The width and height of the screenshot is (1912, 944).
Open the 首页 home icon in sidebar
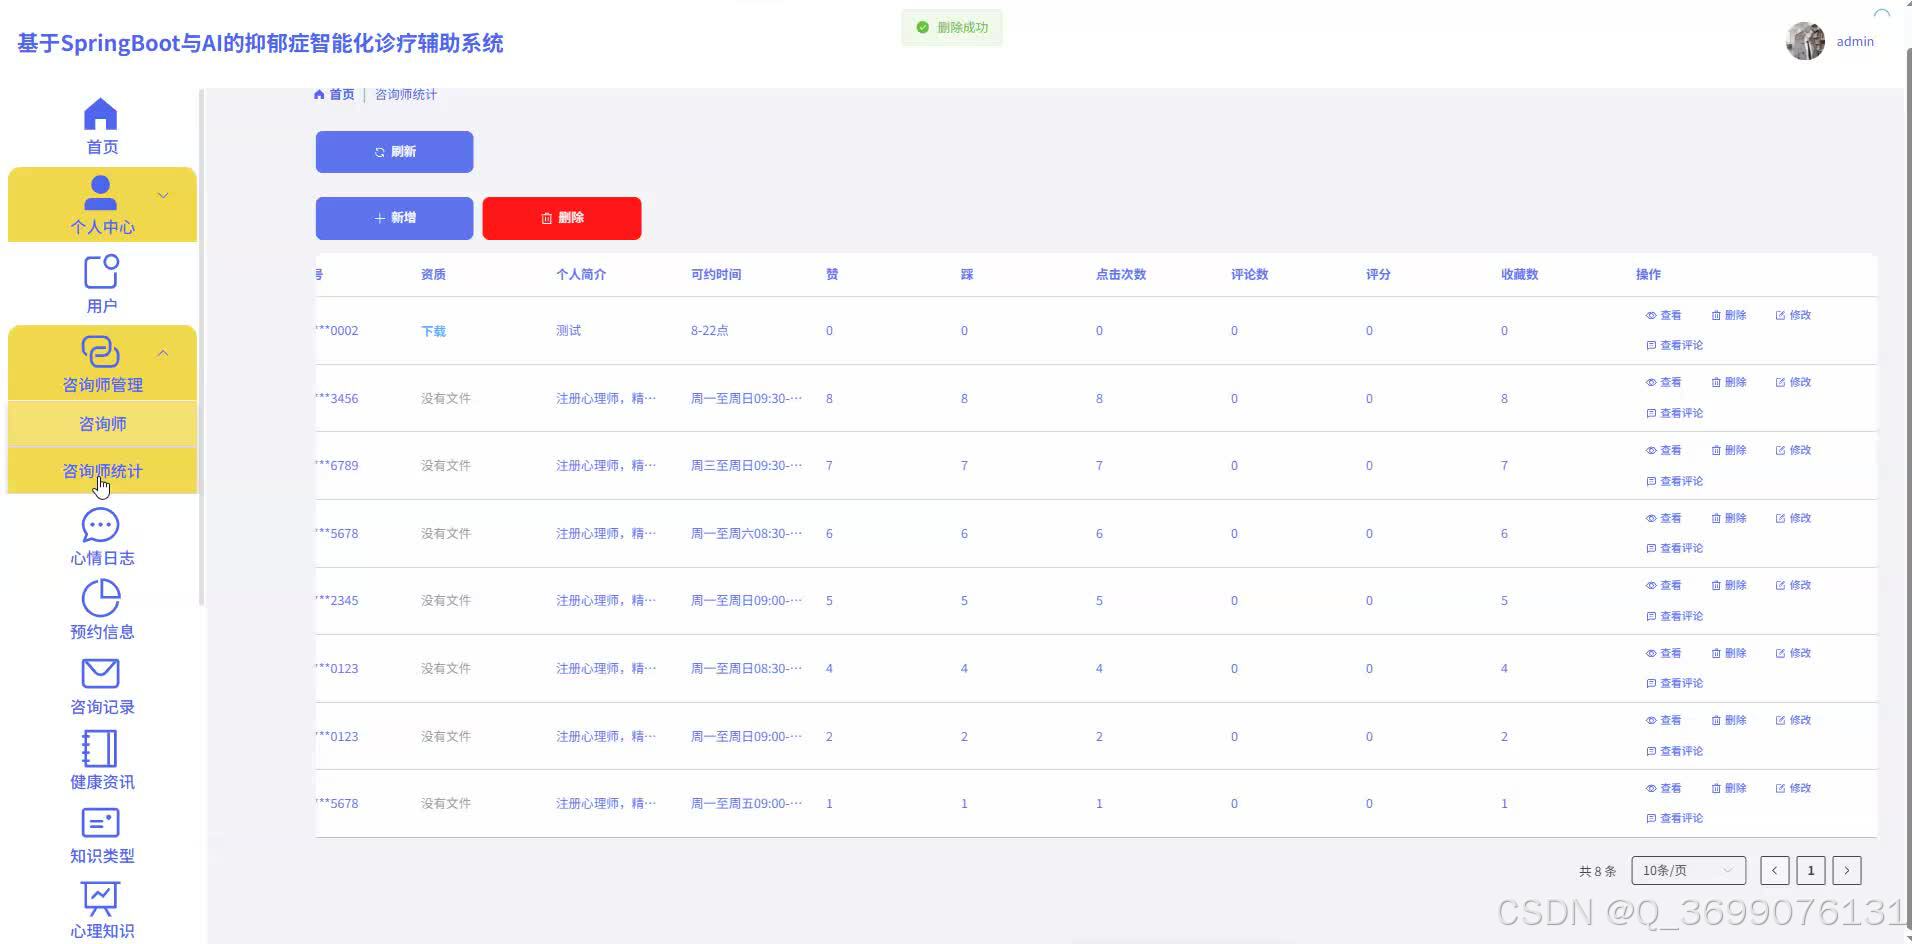point(100,114)
